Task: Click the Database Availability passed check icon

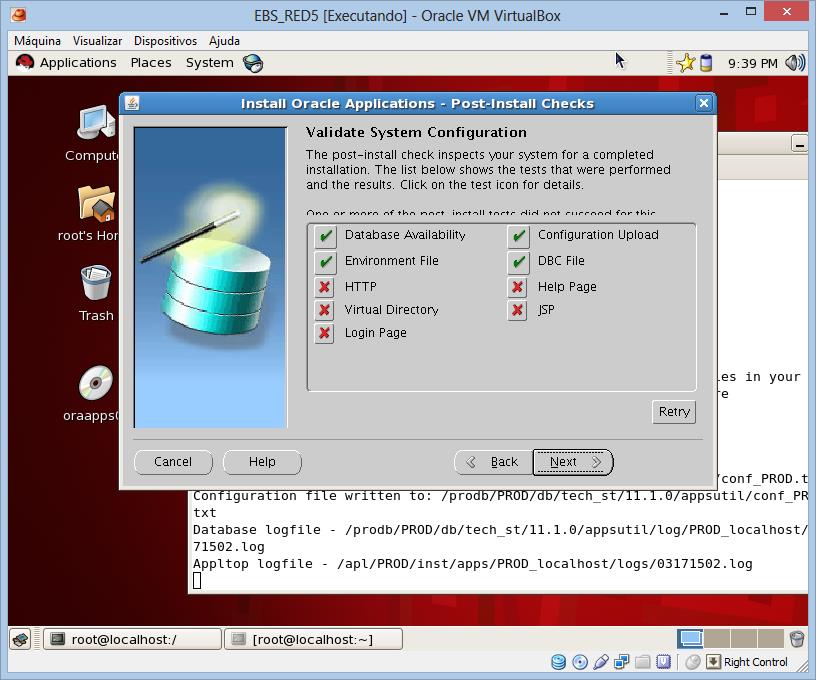Action: click(x=325, y=236)
